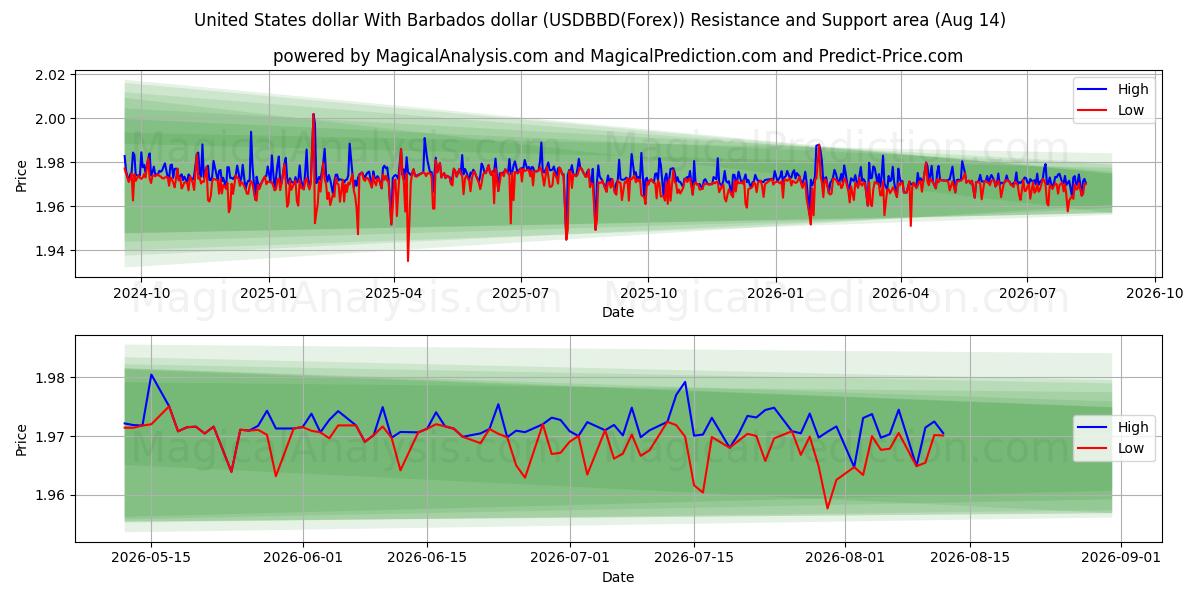The image size is (1200, 600).
Task: Click the 2026-06-01 date tick label
Action: click(x=302, y=557)
